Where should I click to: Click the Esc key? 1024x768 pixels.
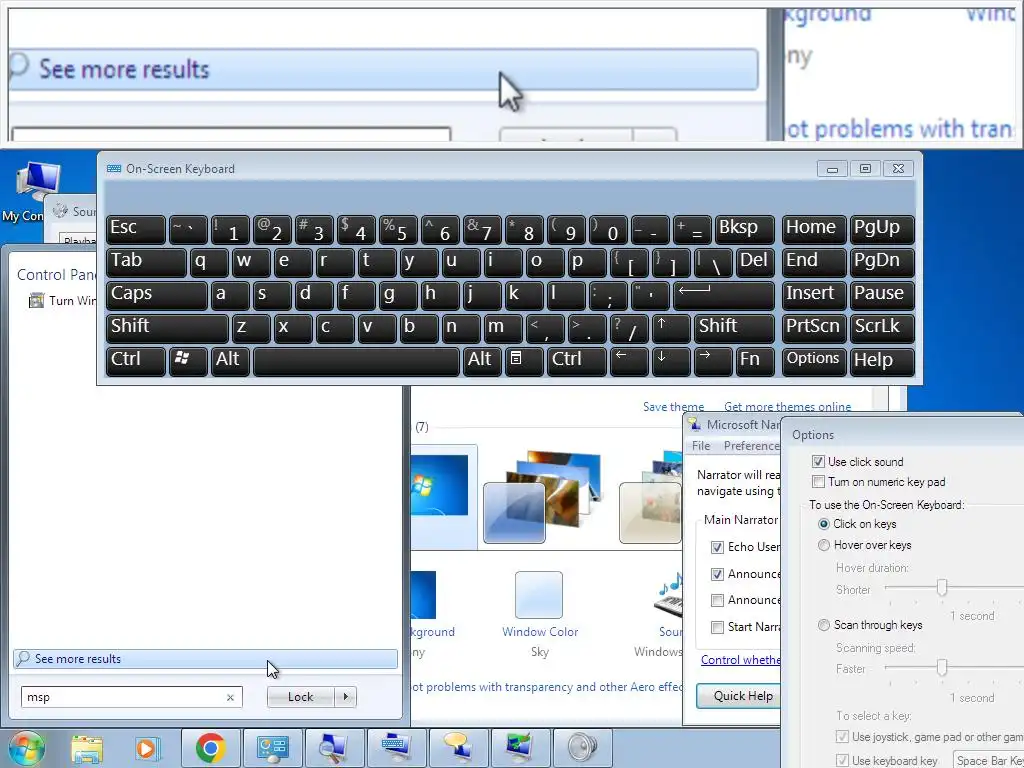point(135,229)
